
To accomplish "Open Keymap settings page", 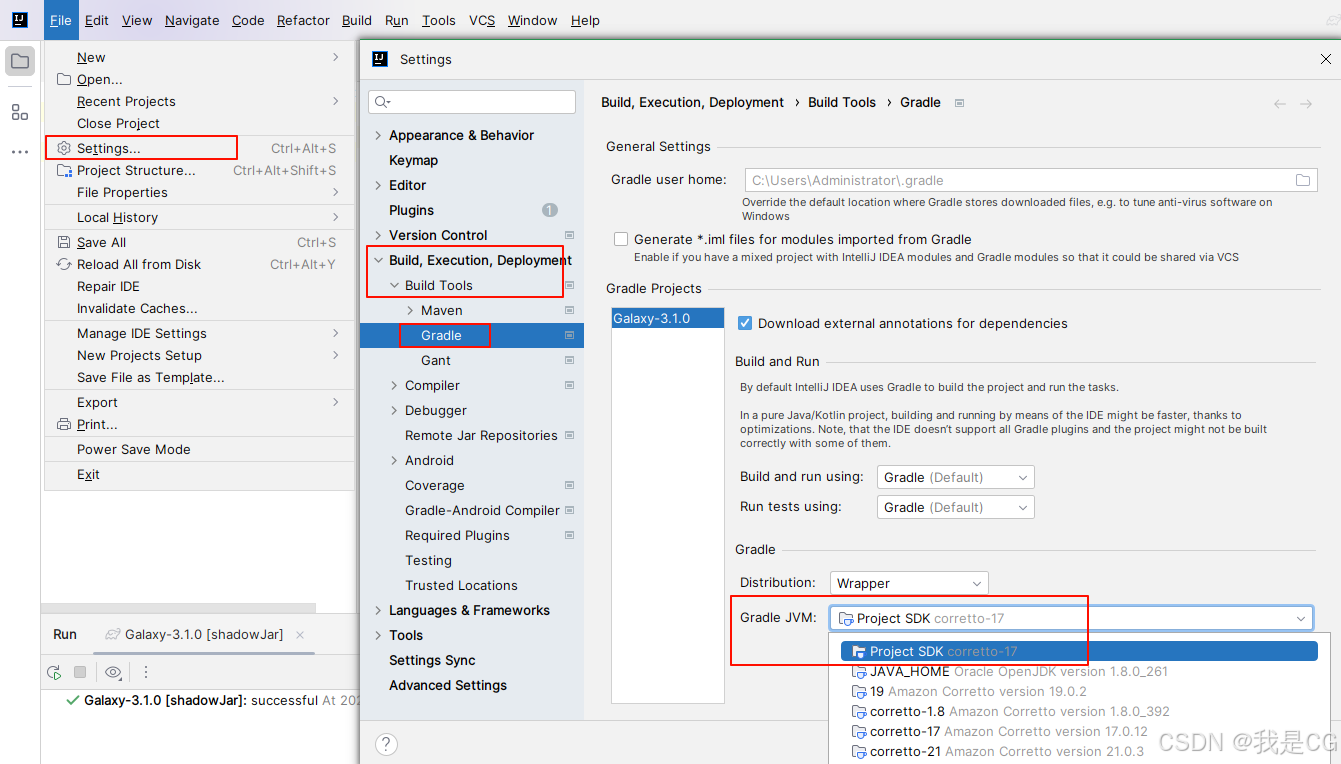I will 413,160.
